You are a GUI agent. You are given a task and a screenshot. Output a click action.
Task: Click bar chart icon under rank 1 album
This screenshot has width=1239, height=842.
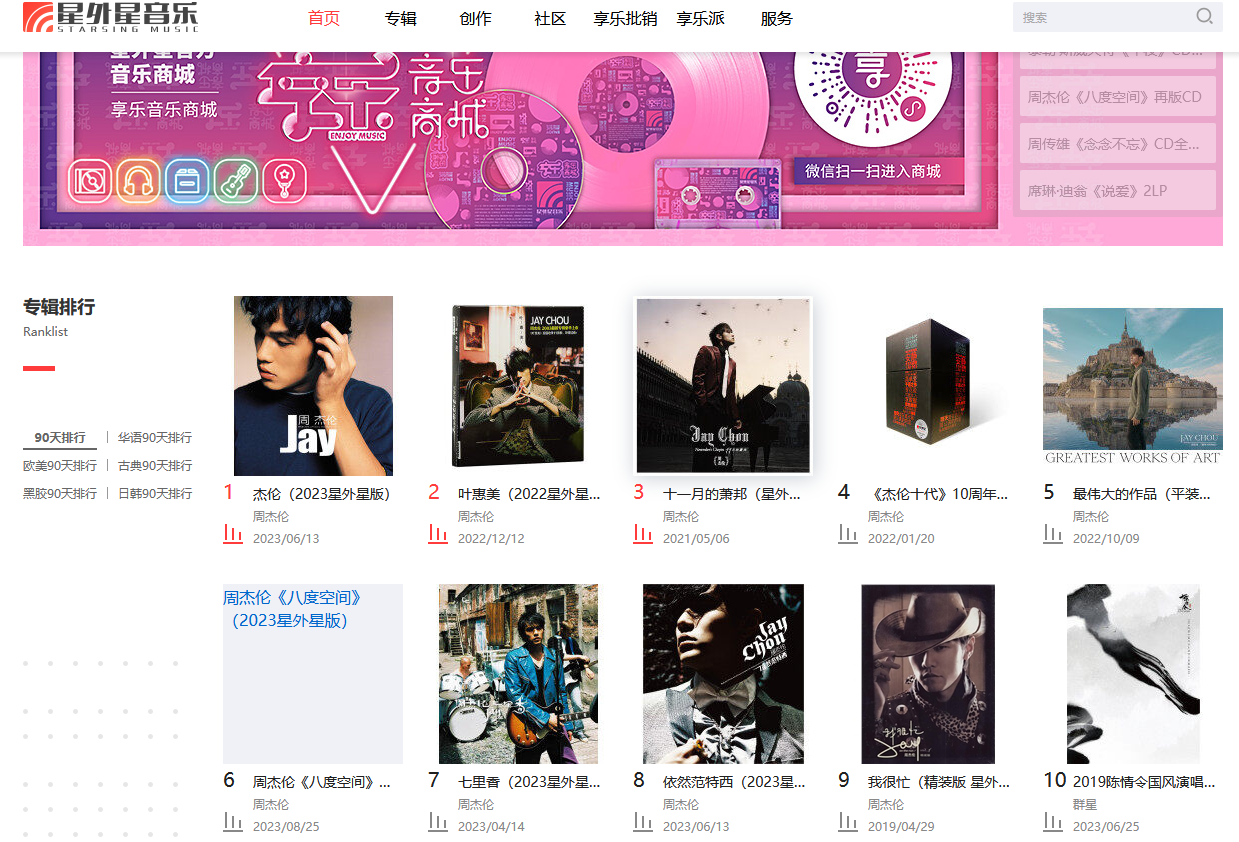coord(233,534)
